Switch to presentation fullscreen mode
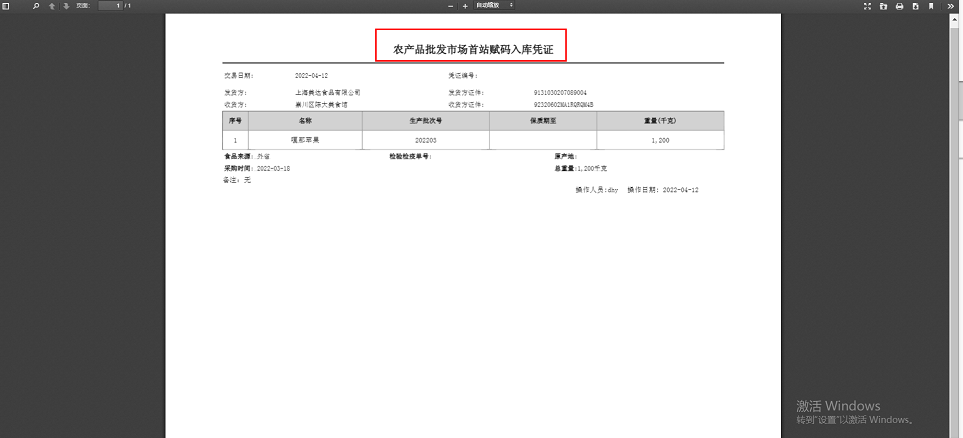This screenshot has height=438, width=963. point(867,6)
